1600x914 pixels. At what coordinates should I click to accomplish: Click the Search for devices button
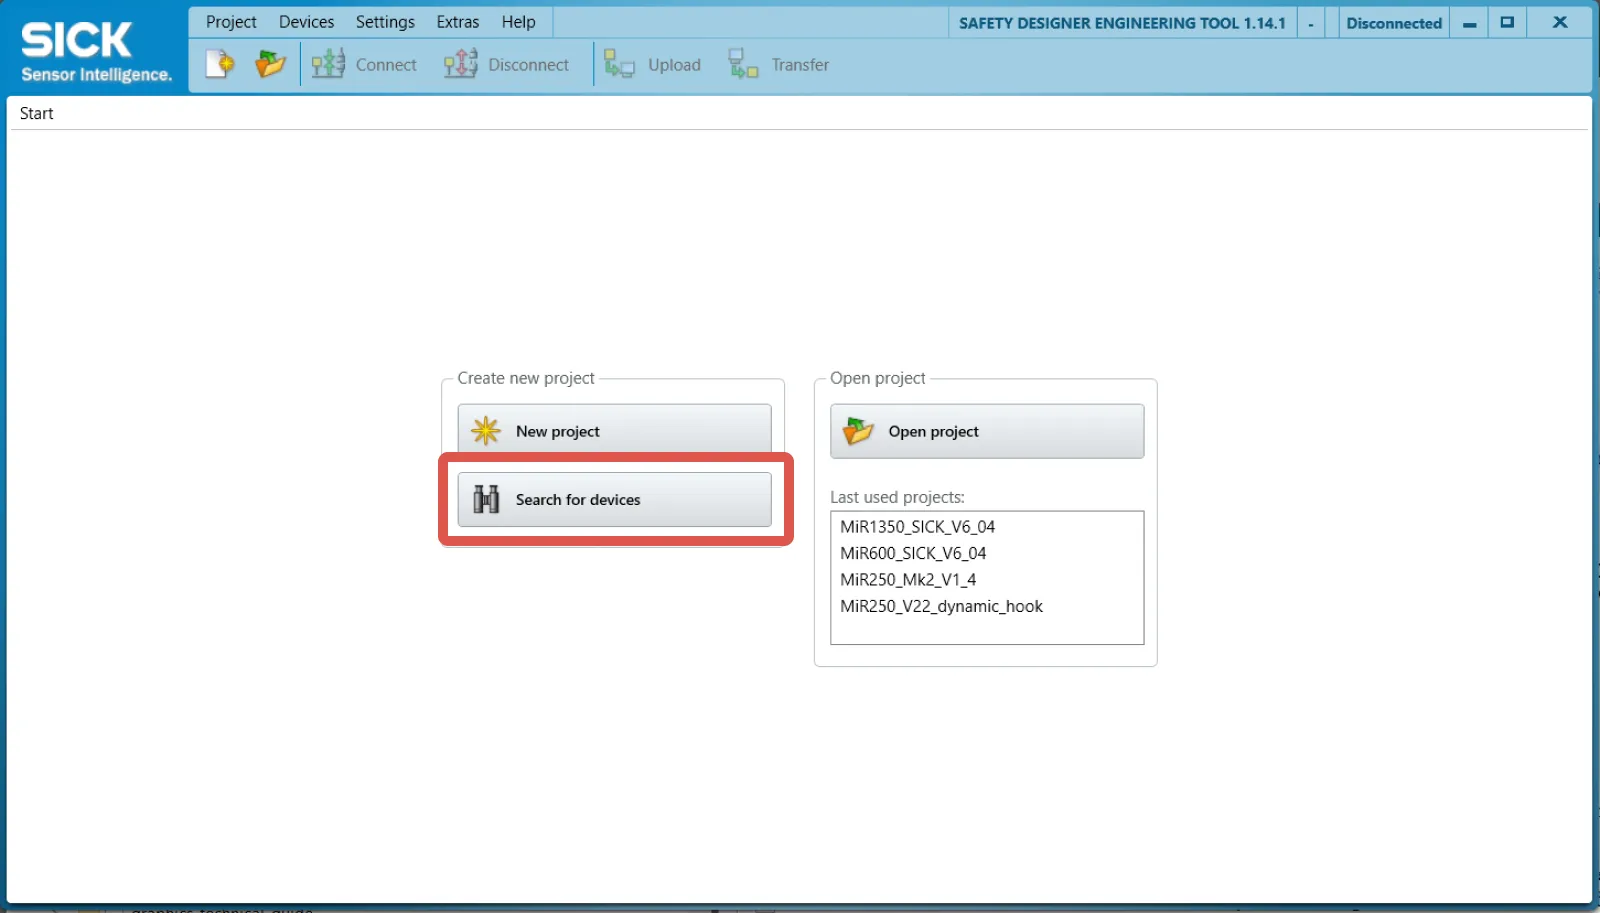[614, 499]
